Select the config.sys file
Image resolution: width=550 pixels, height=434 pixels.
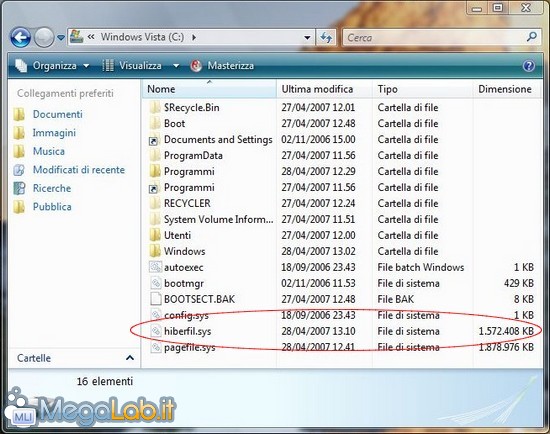click(186, 315)
